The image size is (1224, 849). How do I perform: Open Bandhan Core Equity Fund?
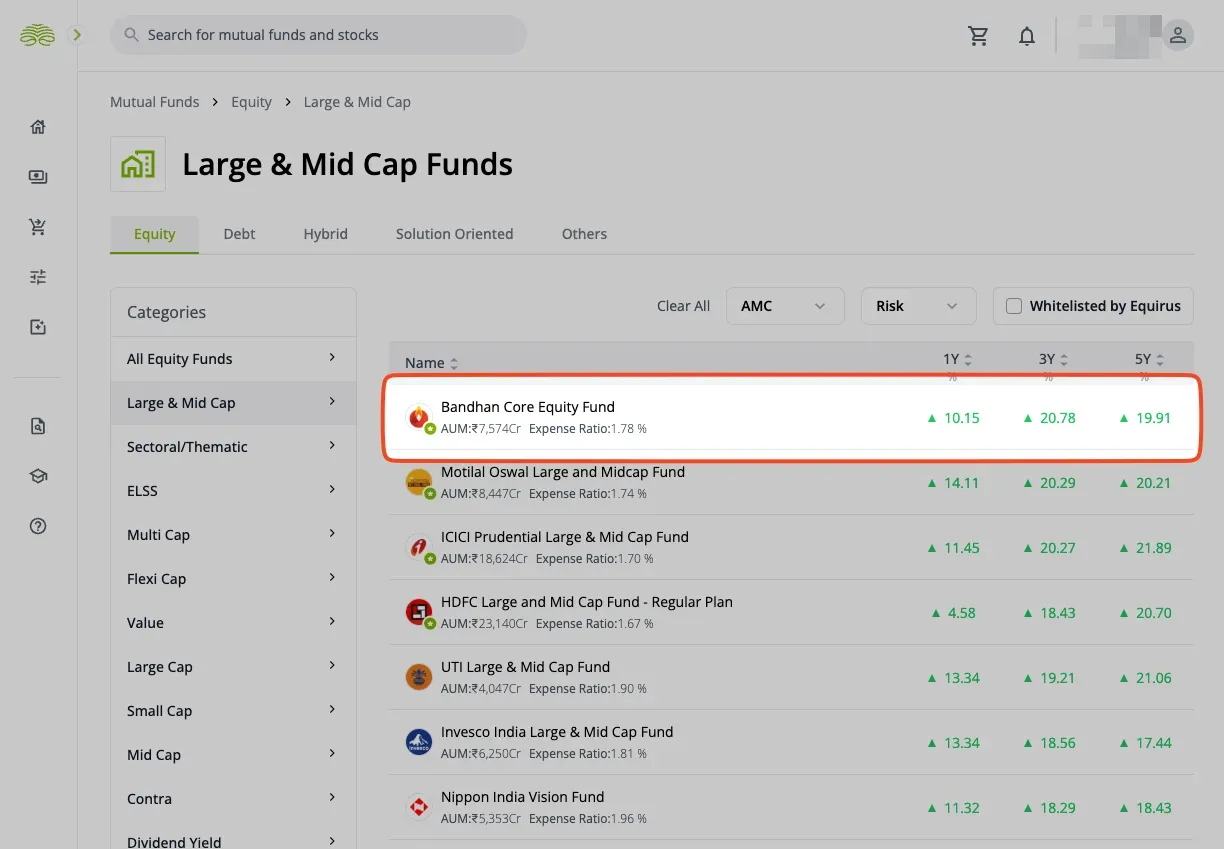point(527,407)
